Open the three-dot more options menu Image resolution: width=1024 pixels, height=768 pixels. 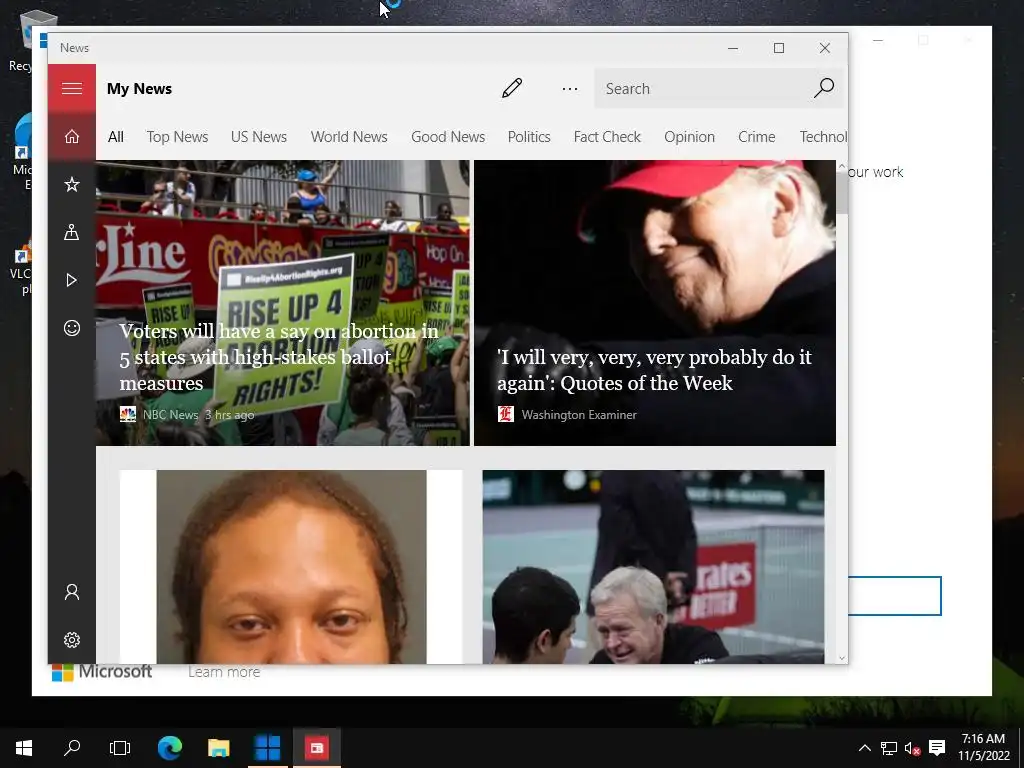point(569,88)
